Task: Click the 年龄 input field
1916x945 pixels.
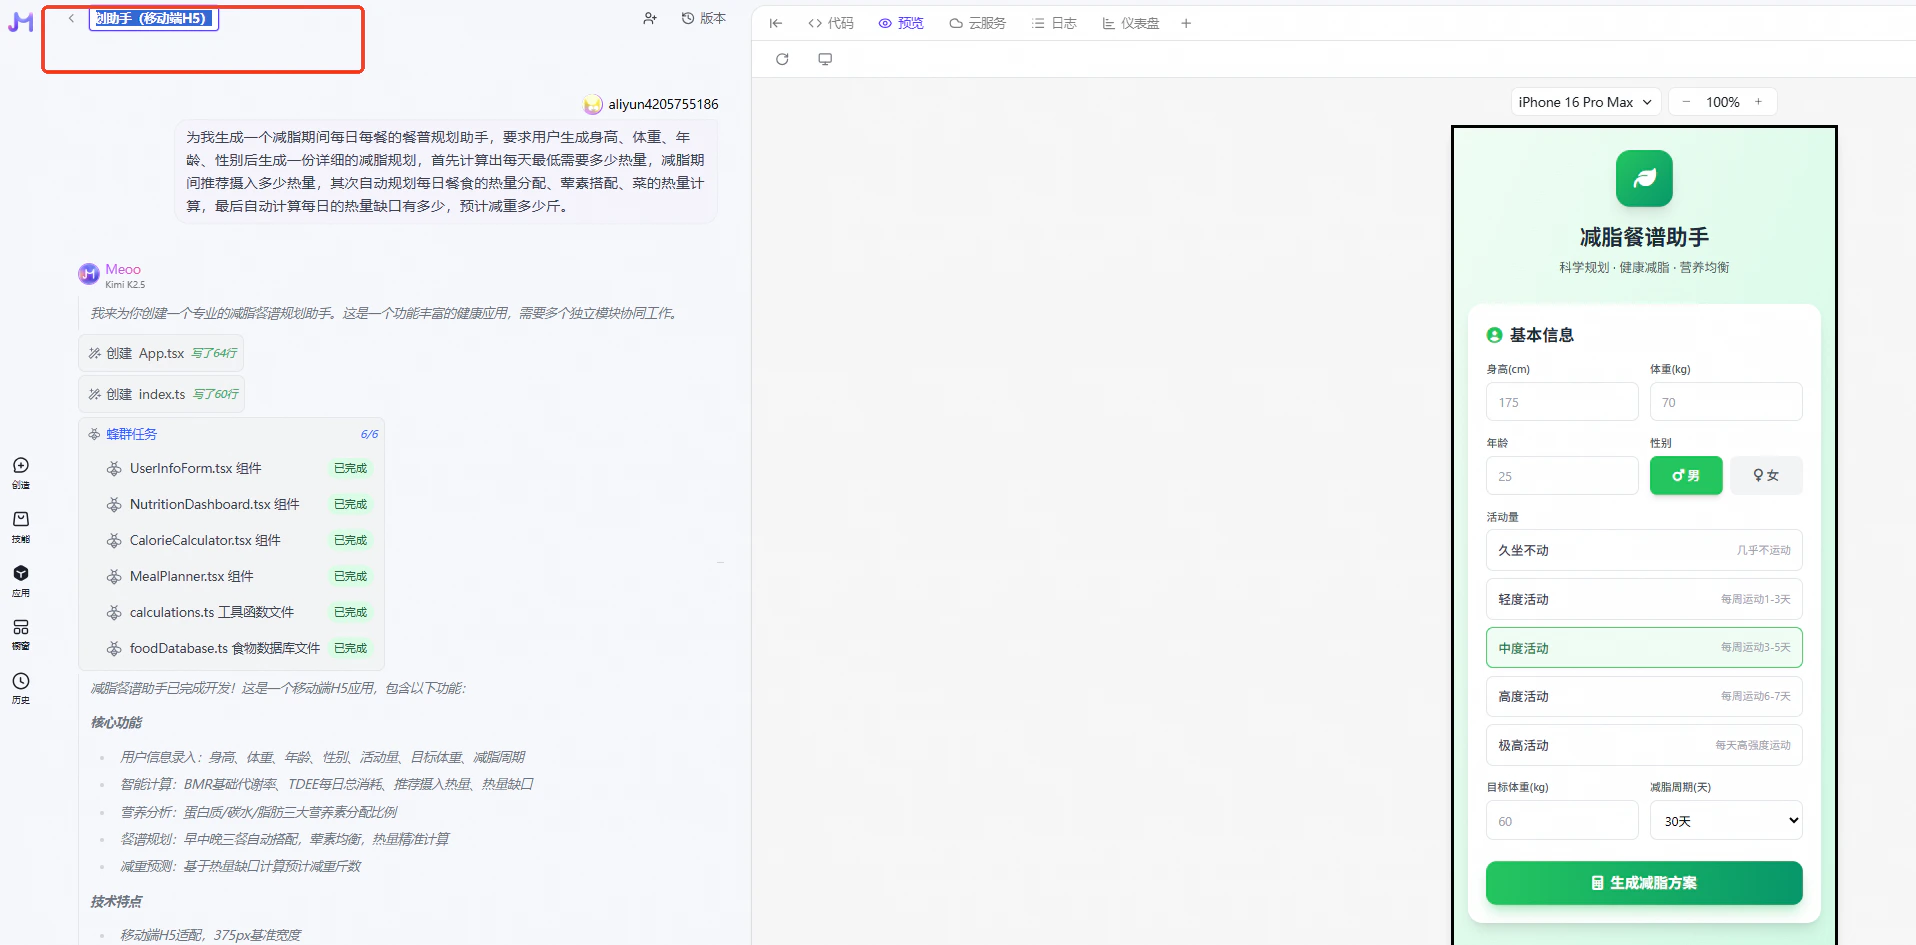Action: point(1562,476)
